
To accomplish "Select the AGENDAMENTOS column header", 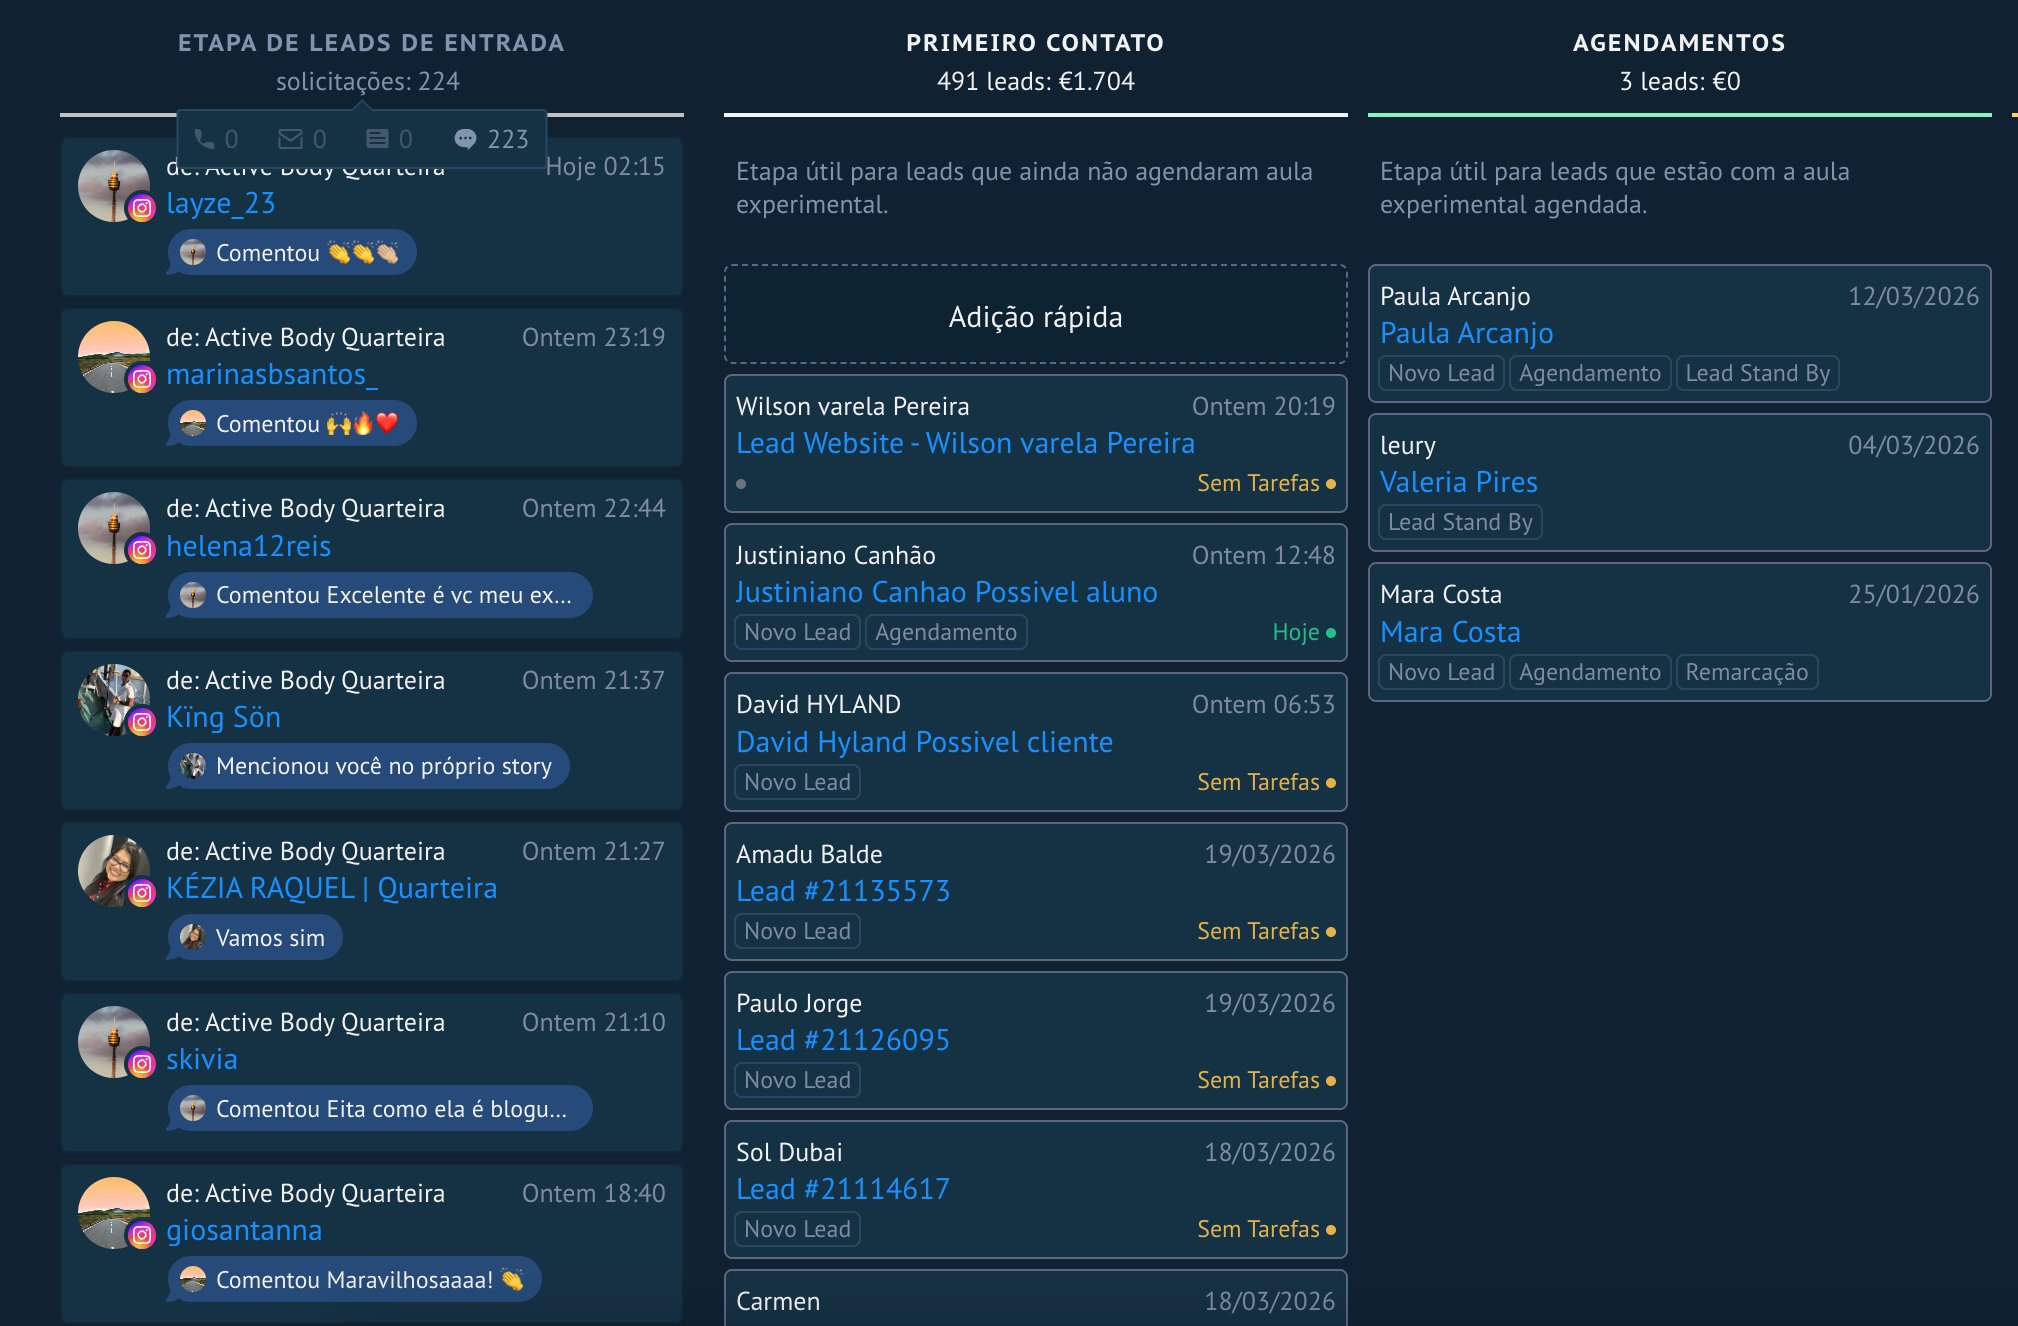I will (x=1677, y=42).
